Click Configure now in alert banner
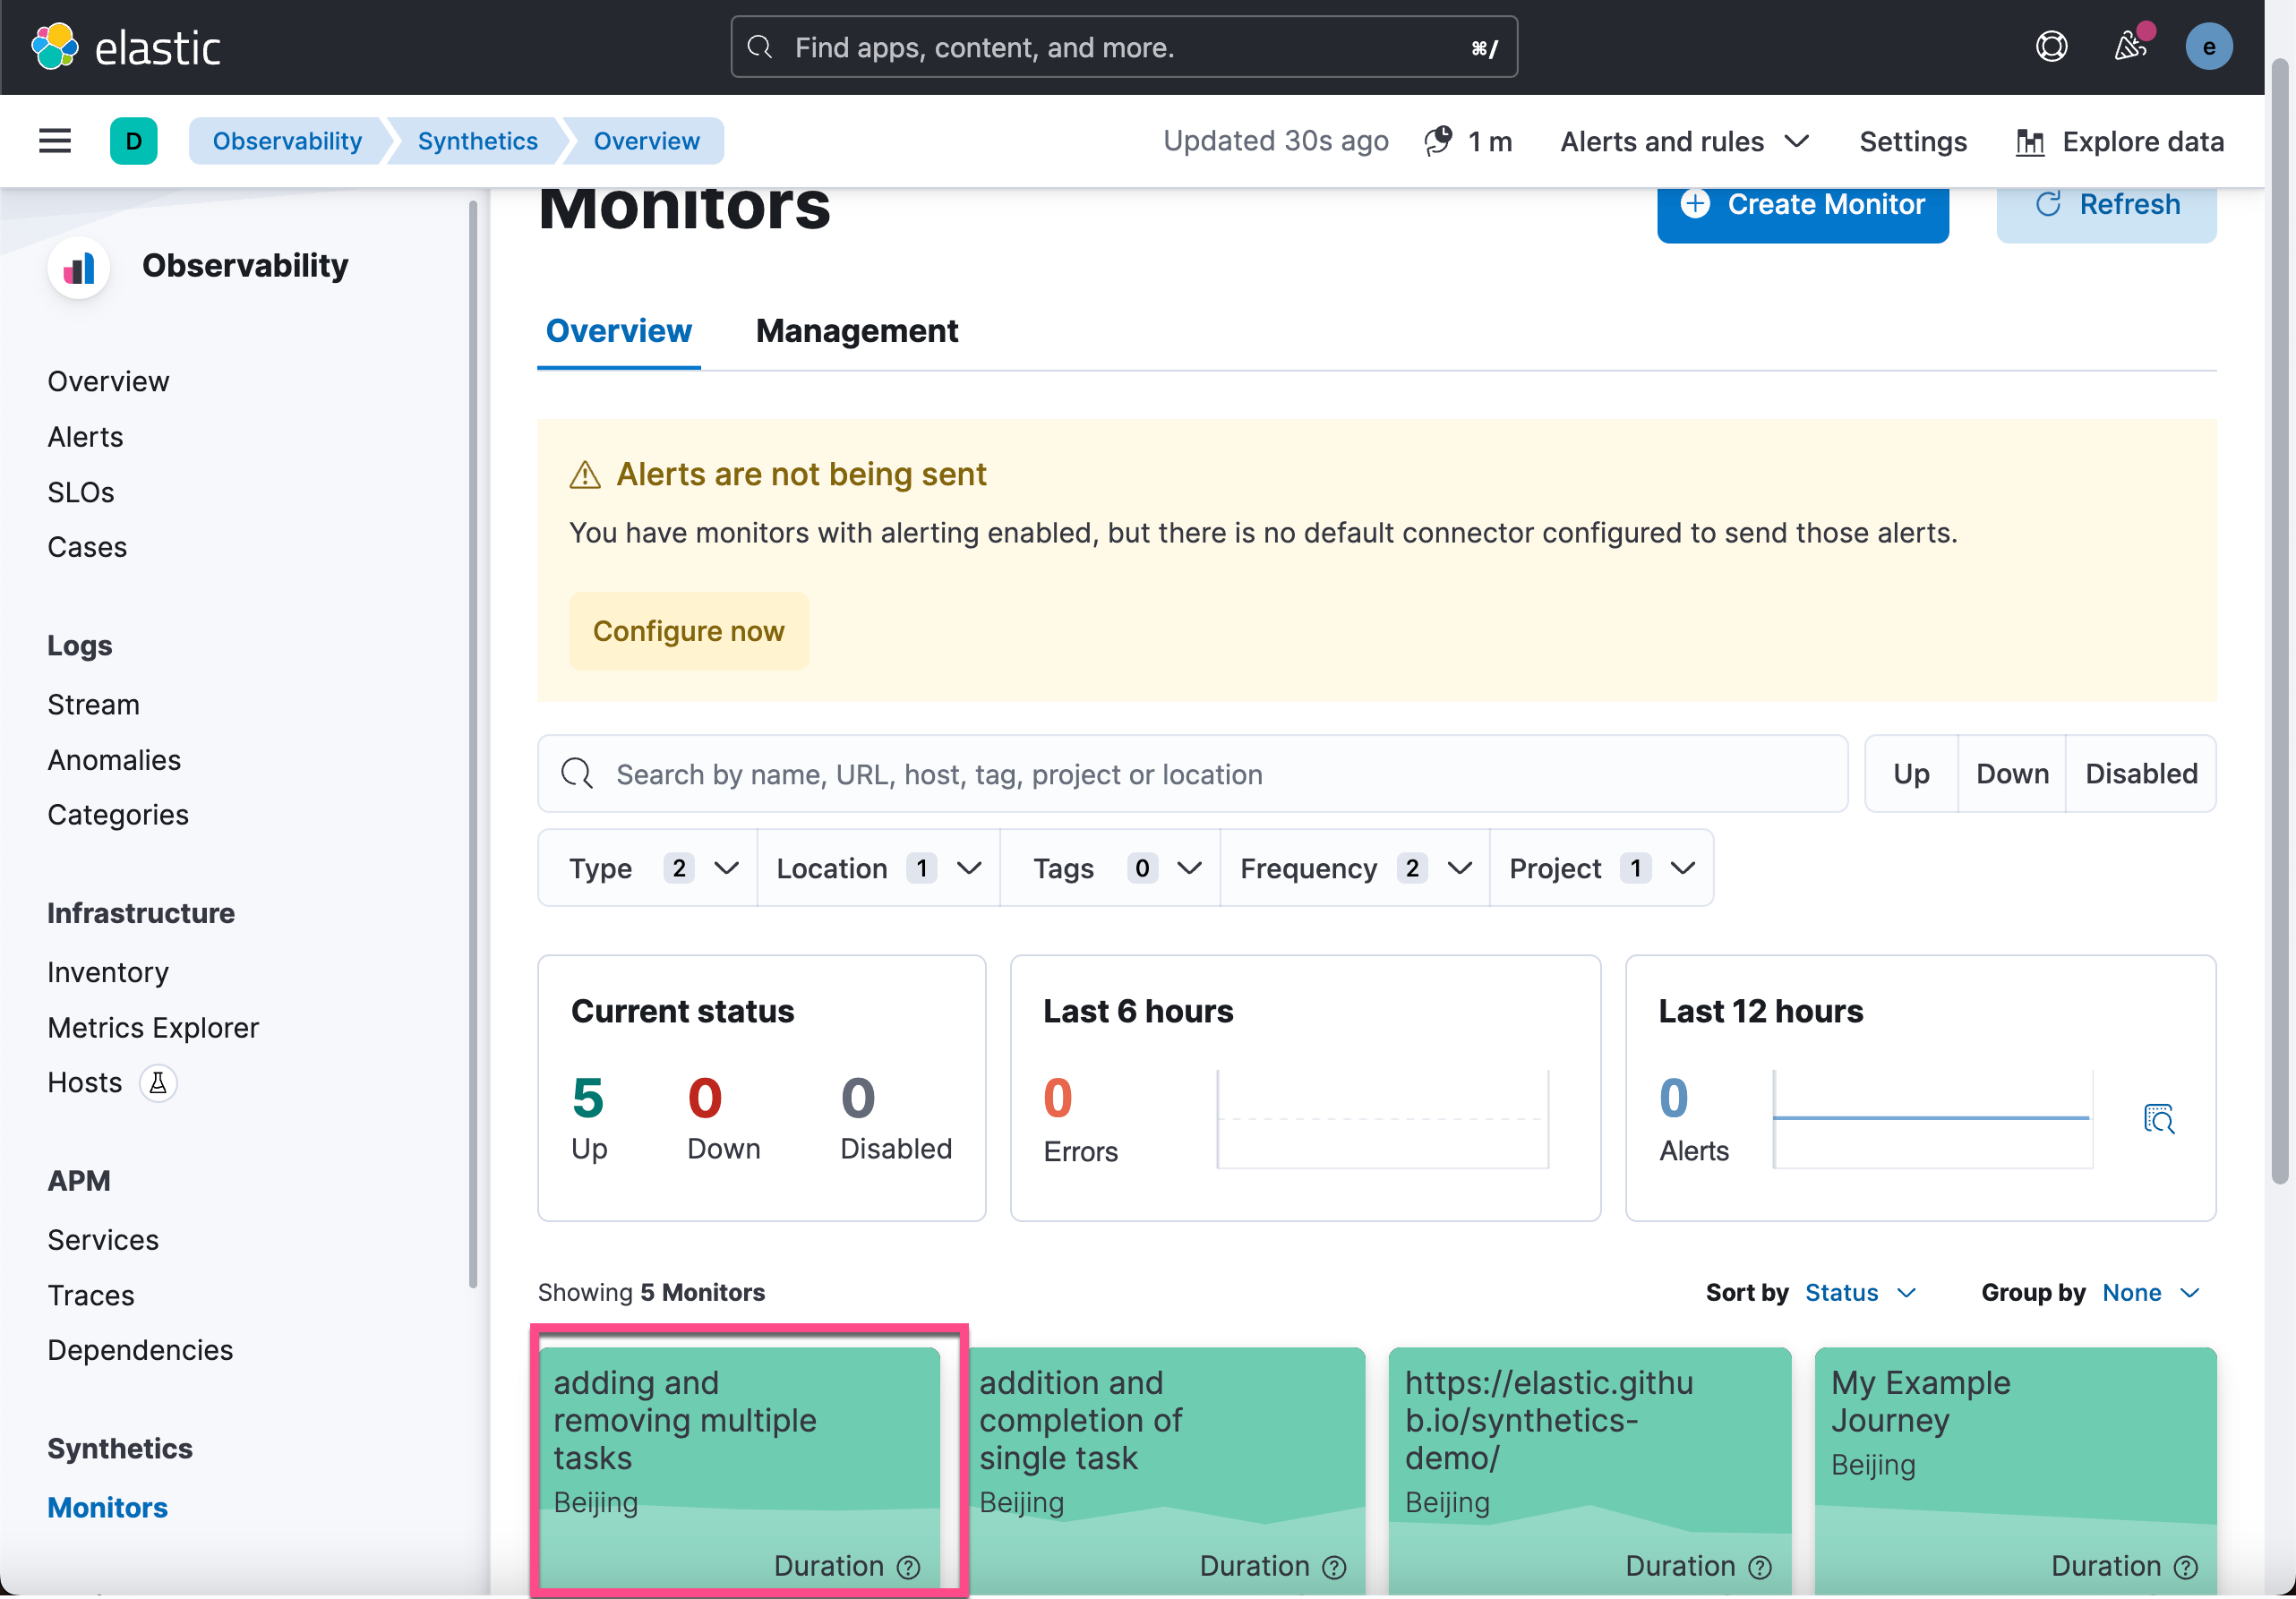The height and width of the screenshot is (1599, 2296). point(688,631)
